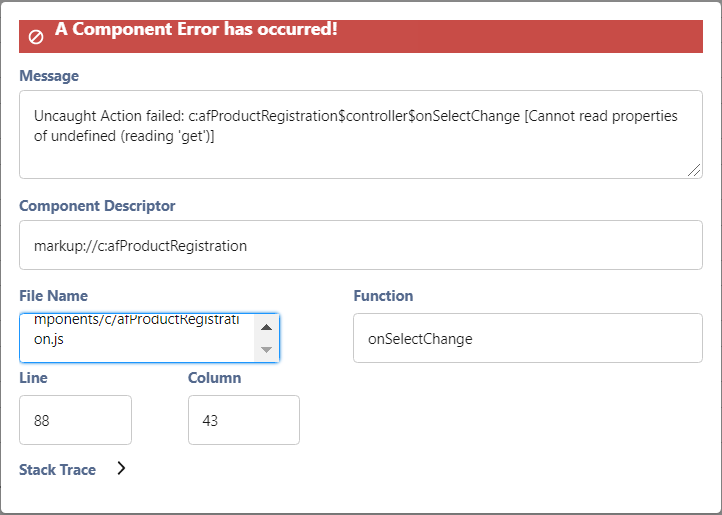Screen dimensions: 722x515
Task: Click the error ban icon in the header
Action: (x=36, y=36)
